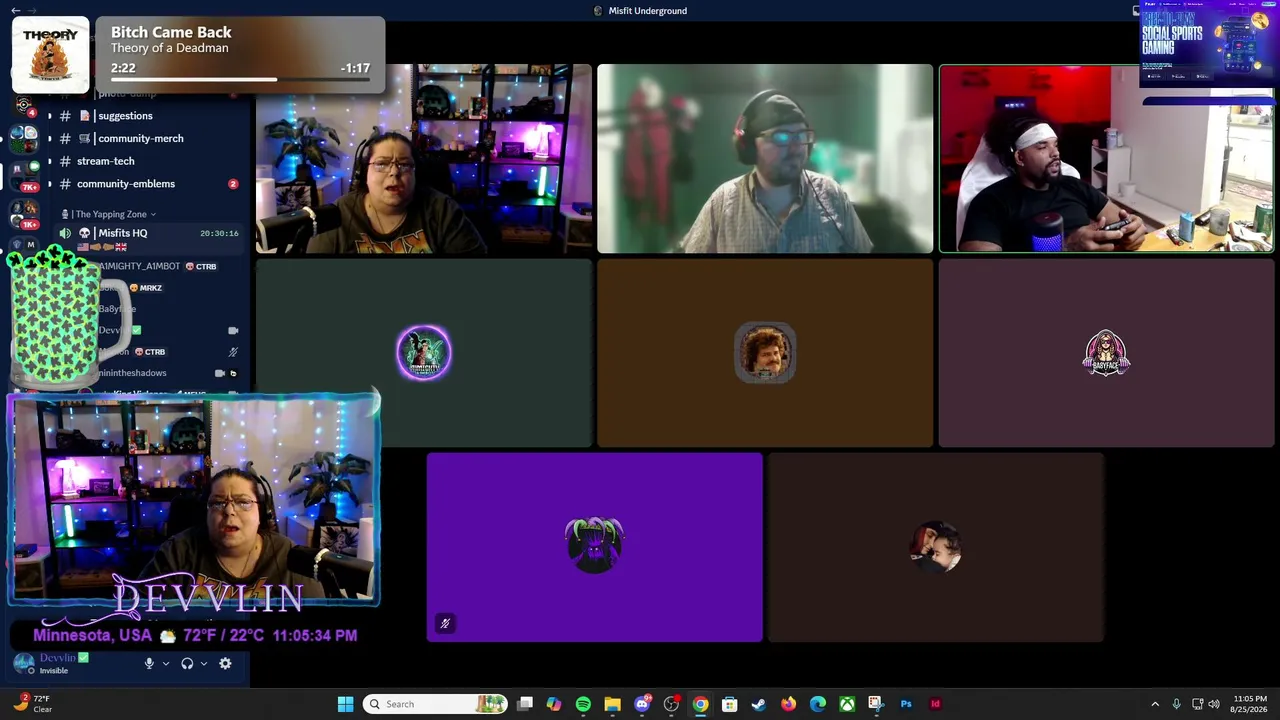Seek the Bitch Came Back song progress bar

click(240, 80)
